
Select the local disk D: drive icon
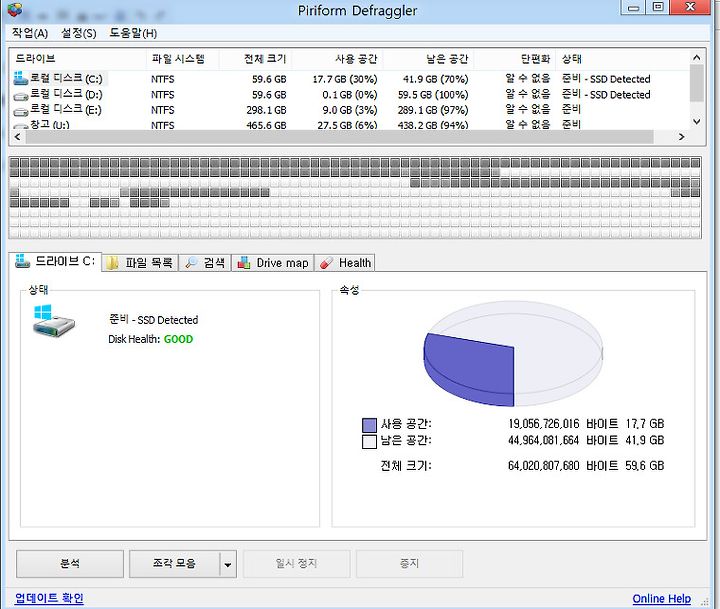pyautogui.click(x=21, y=96)
